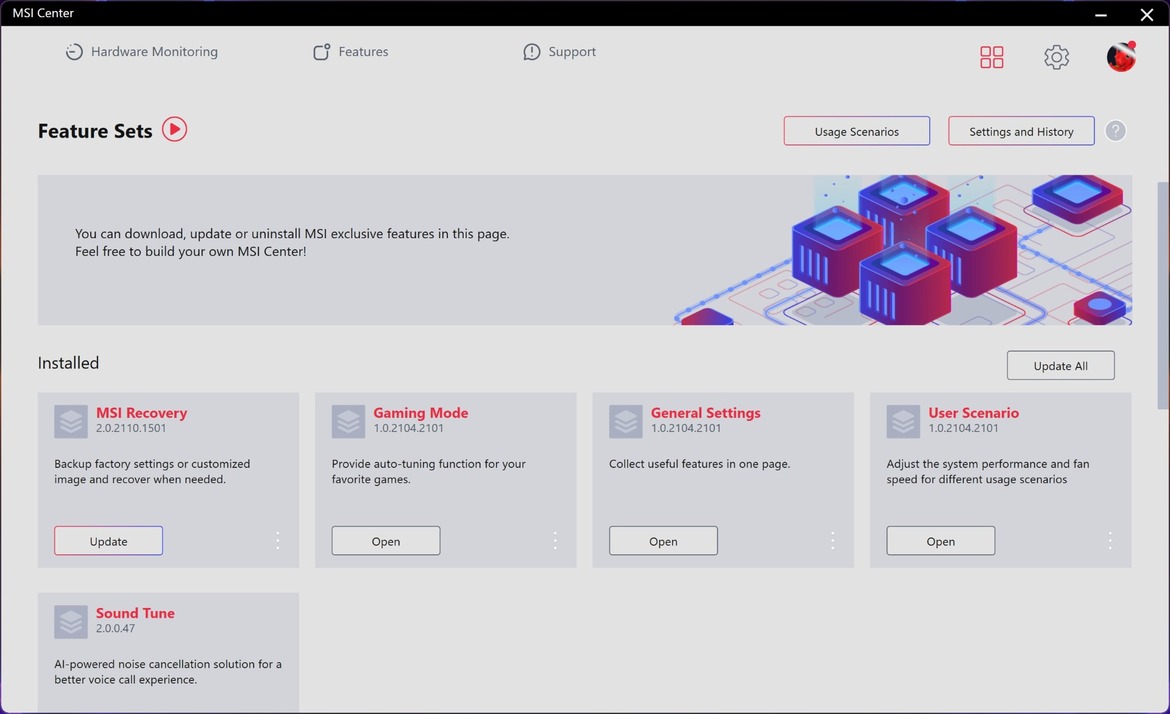Close the MSI Center window

pos(1147,14)
